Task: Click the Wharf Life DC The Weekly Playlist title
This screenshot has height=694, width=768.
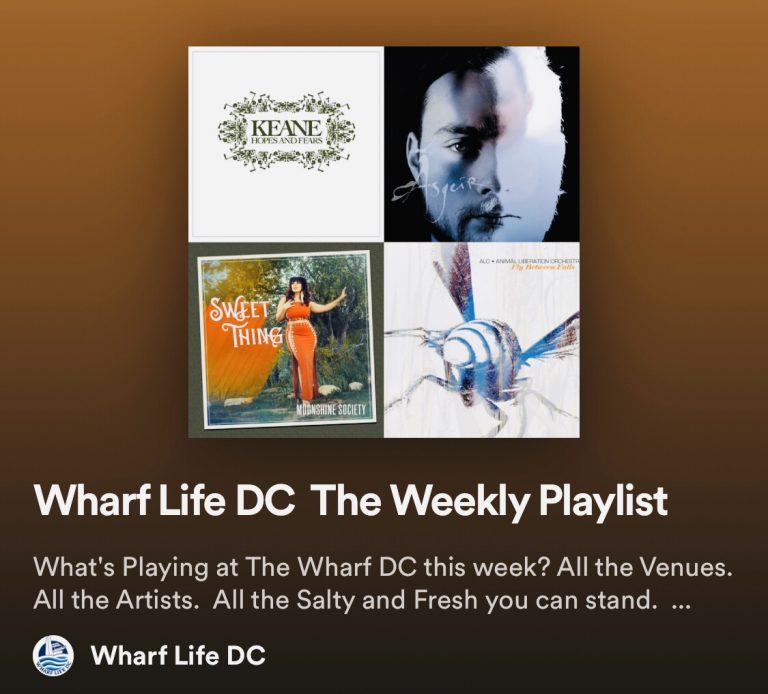Action: 351,501
